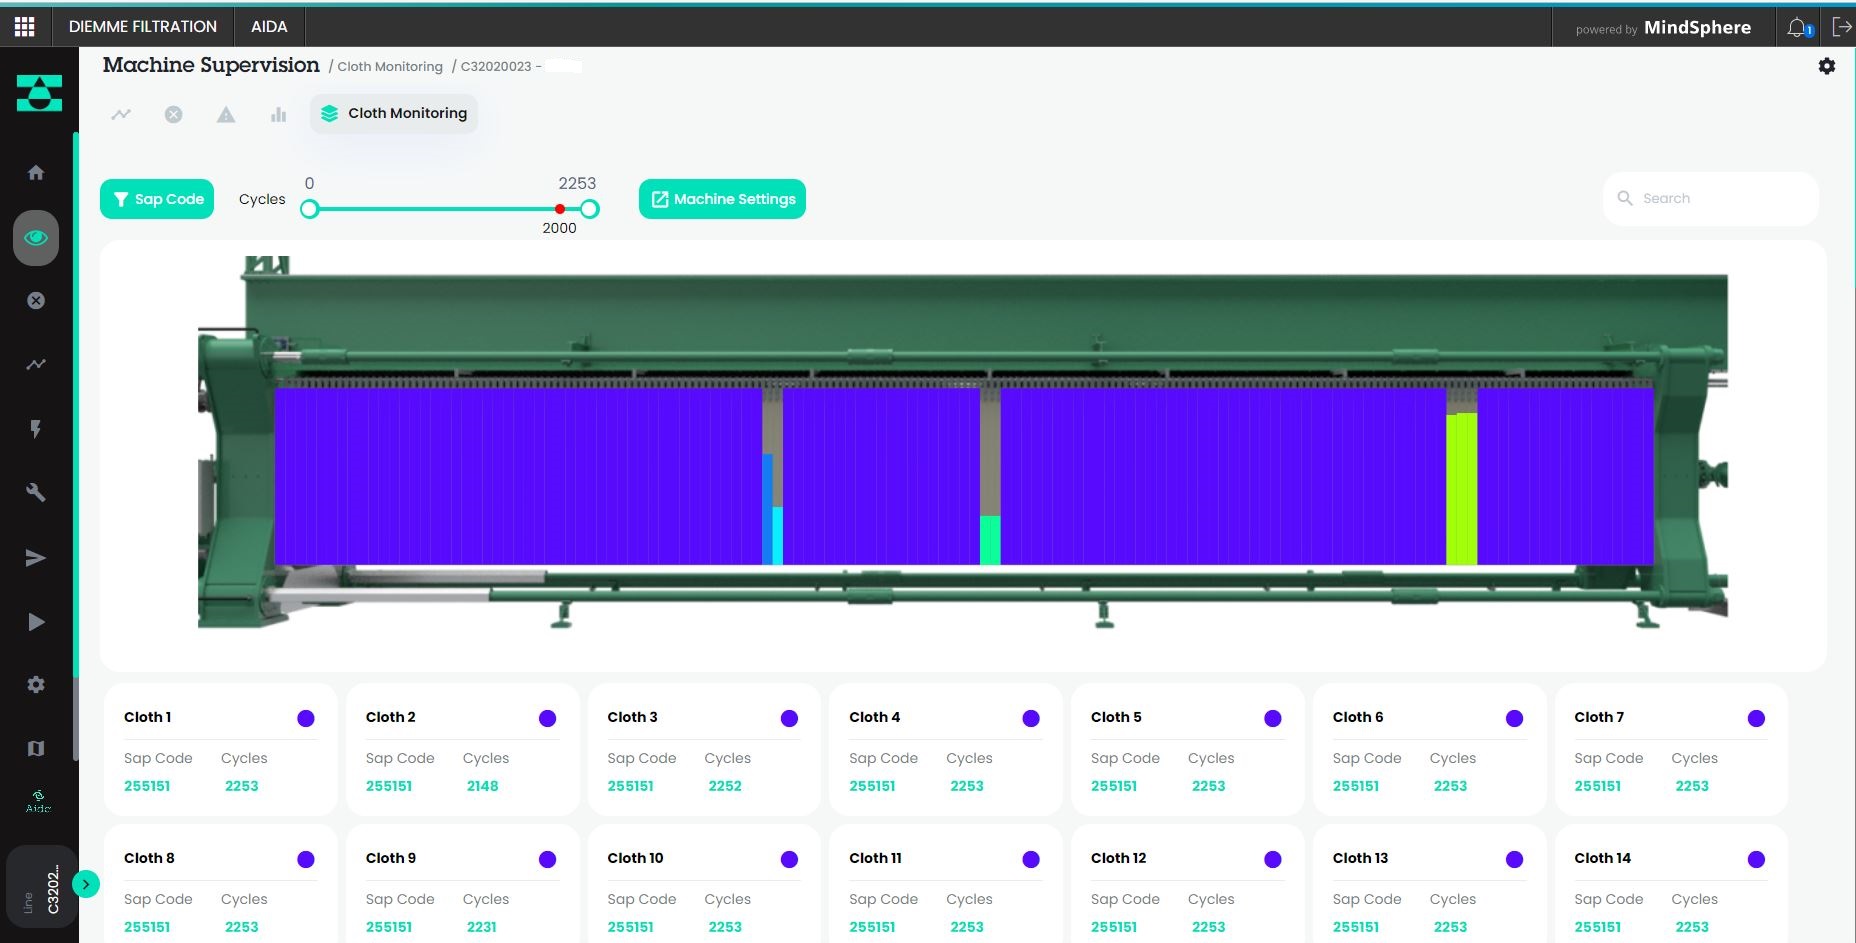The width and height of the screenshot is (1856, 943).
Task: Click the settings gear at top right of page
Action: (x=1826, y=66)
